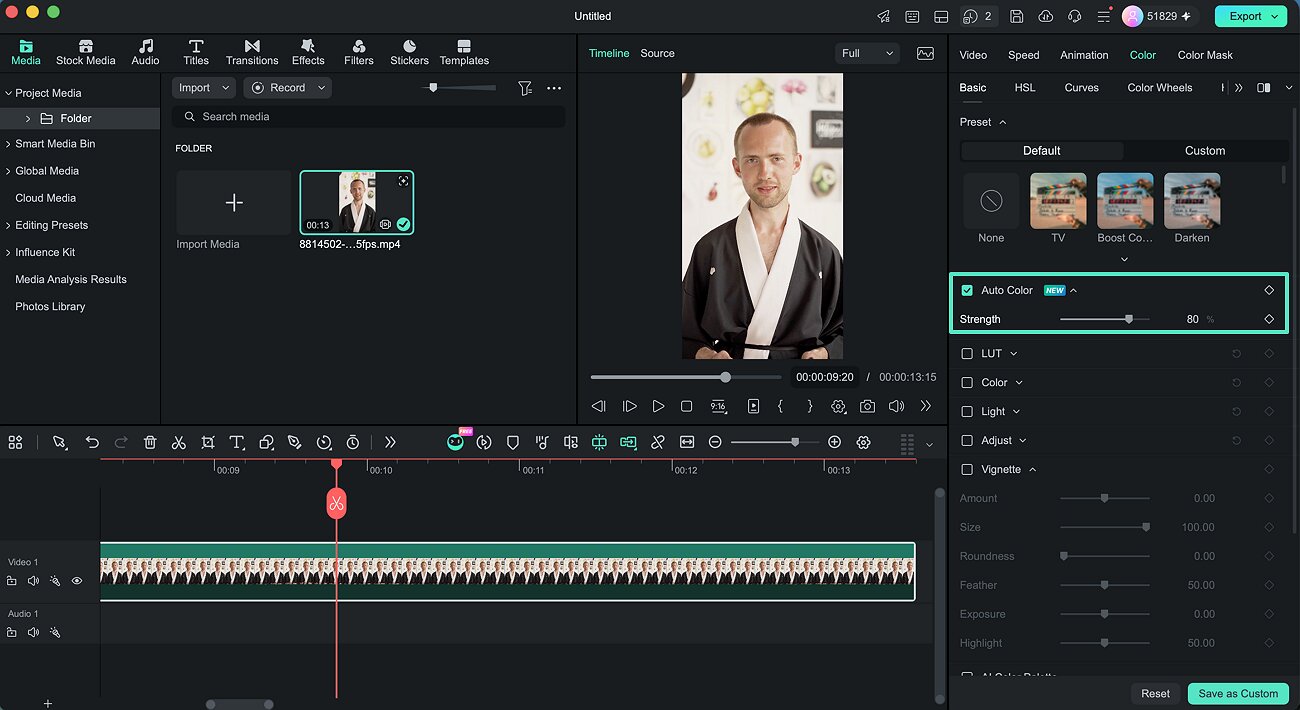Toggle the compare view icon in Color panel
Image resolution: width=1300 pixels, height=710 pixels.
tap(1264, 88)
